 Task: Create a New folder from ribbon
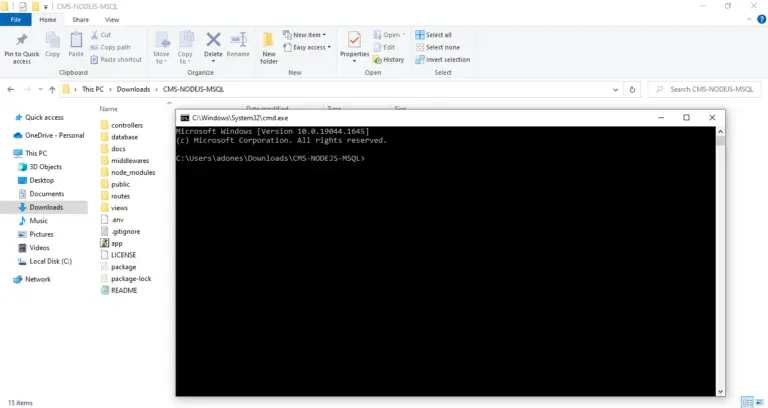click(x=268, y=48)
